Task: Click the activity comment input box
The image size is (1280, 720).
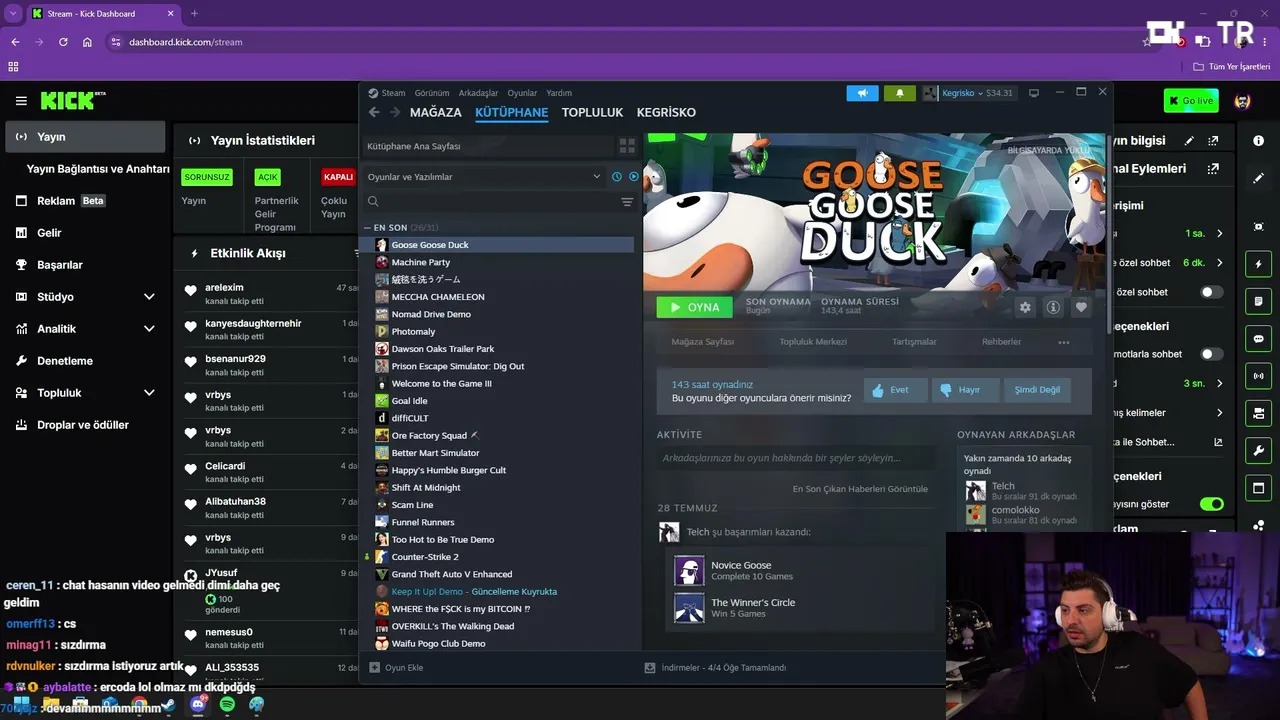Action: pos(795,458)
